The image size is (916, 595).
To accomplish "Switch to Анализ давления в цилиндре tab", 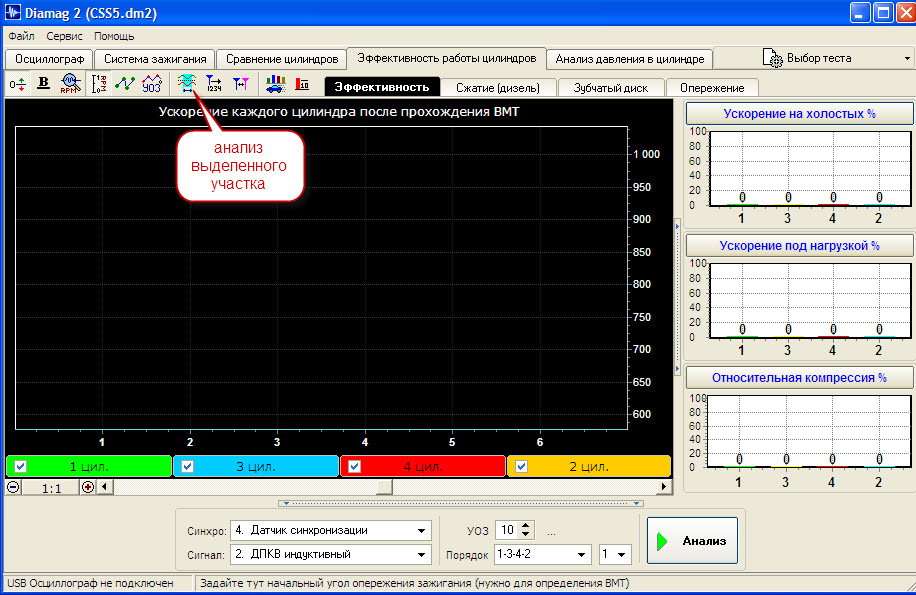I will (630, 59).
